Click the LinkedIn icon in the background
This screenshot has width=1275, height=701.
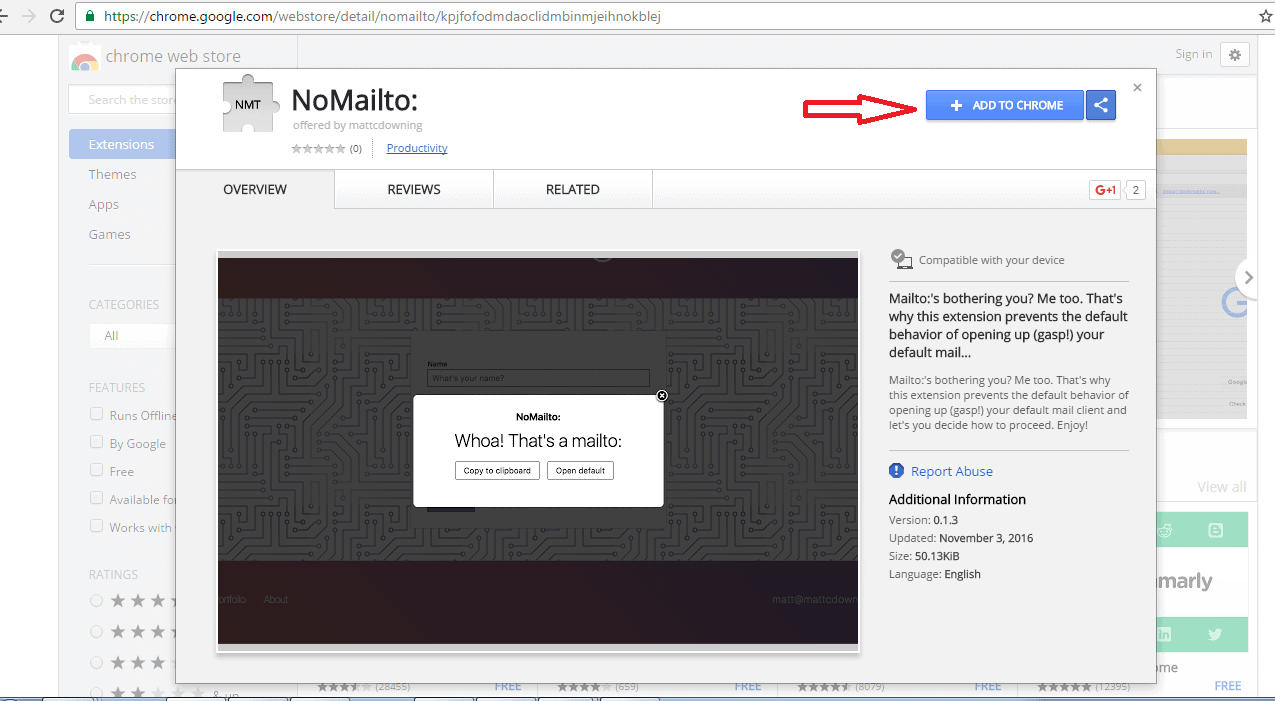1165,634
